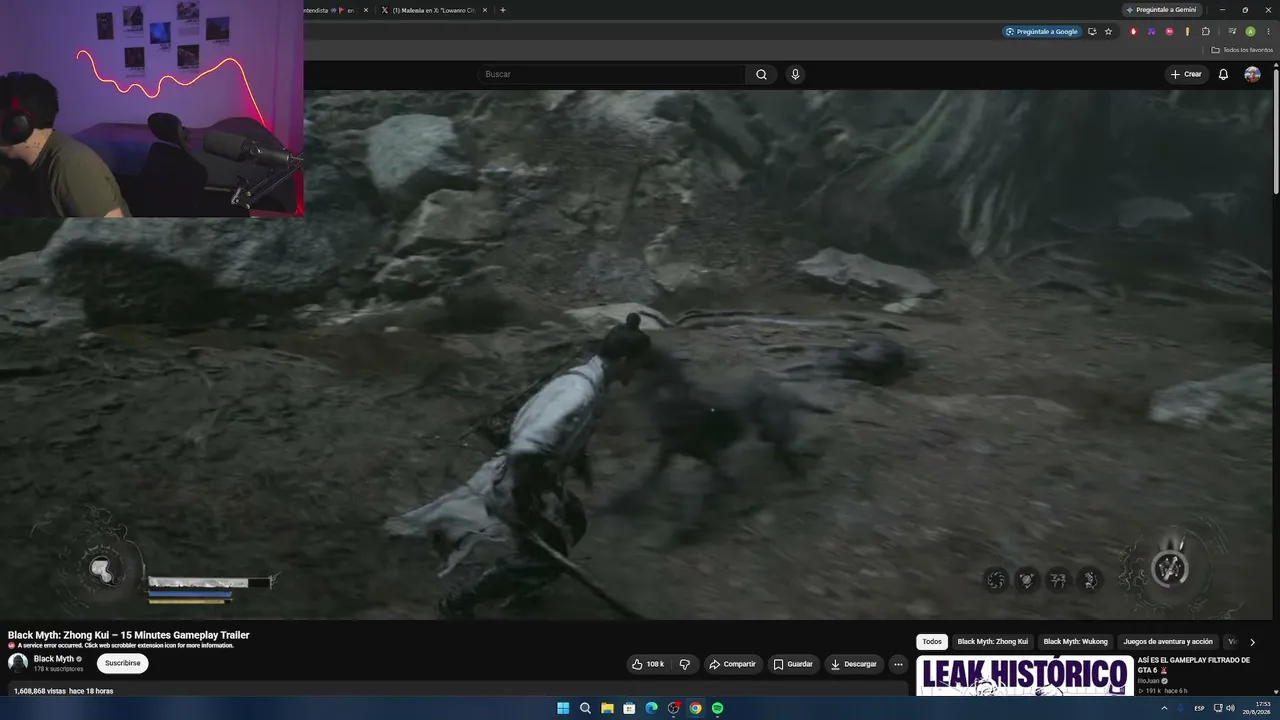The height and width of the screenshot is (720, 1280).
Task: Close the Mallesia en X browser tab
Action: point(485,10)
